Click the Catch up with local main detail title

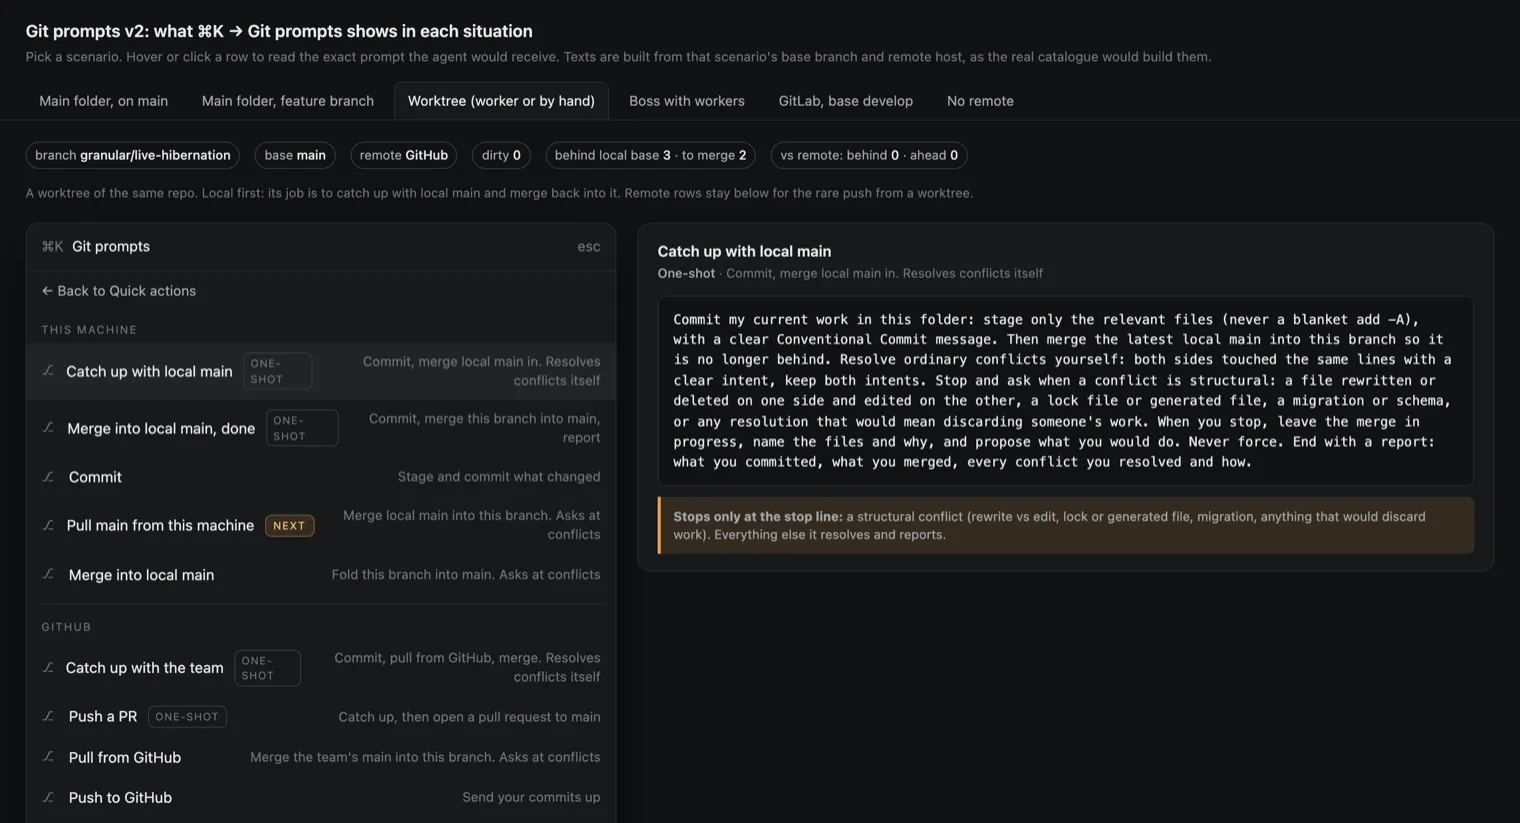[x=744, y=252]
